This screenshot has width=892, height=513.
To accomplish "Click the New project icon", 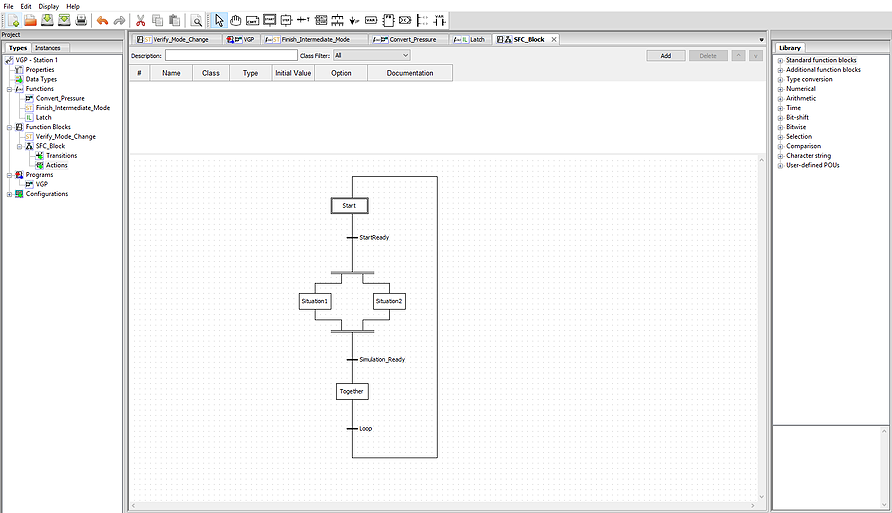I will pos(13,20).
